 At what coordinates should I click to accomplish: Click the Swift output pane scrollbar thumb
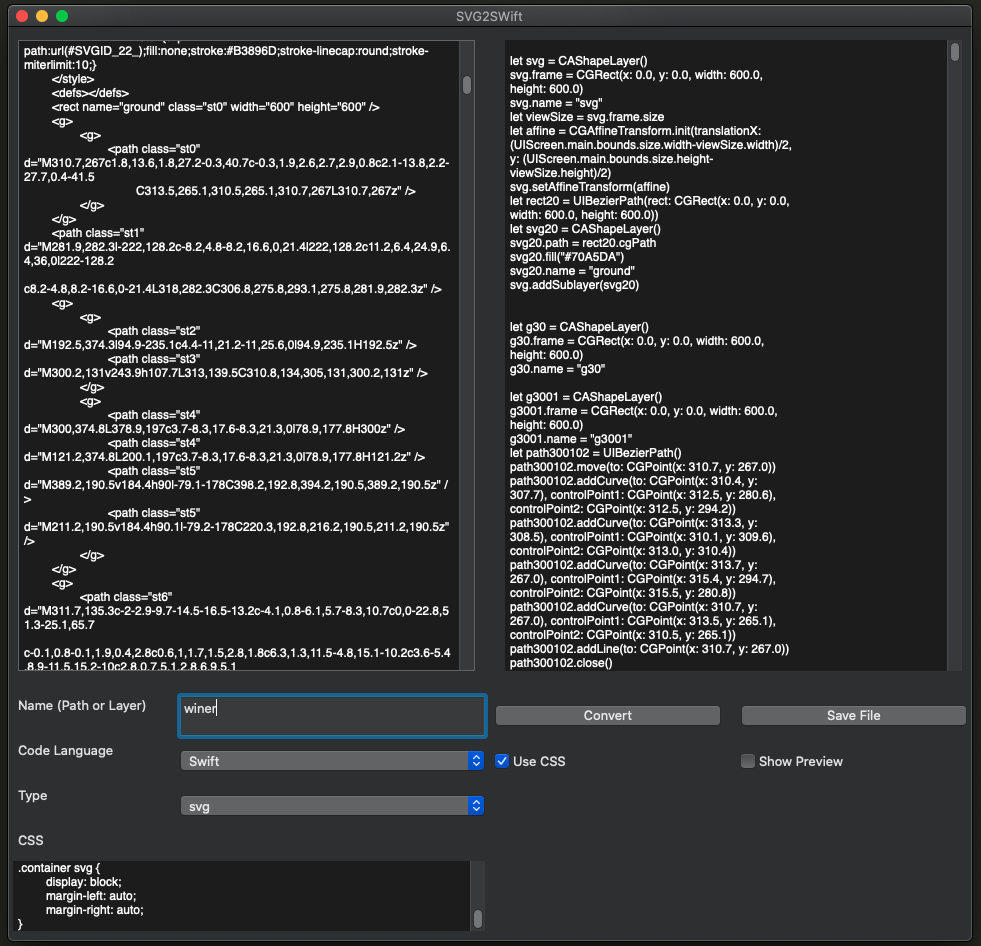point(955,52)
